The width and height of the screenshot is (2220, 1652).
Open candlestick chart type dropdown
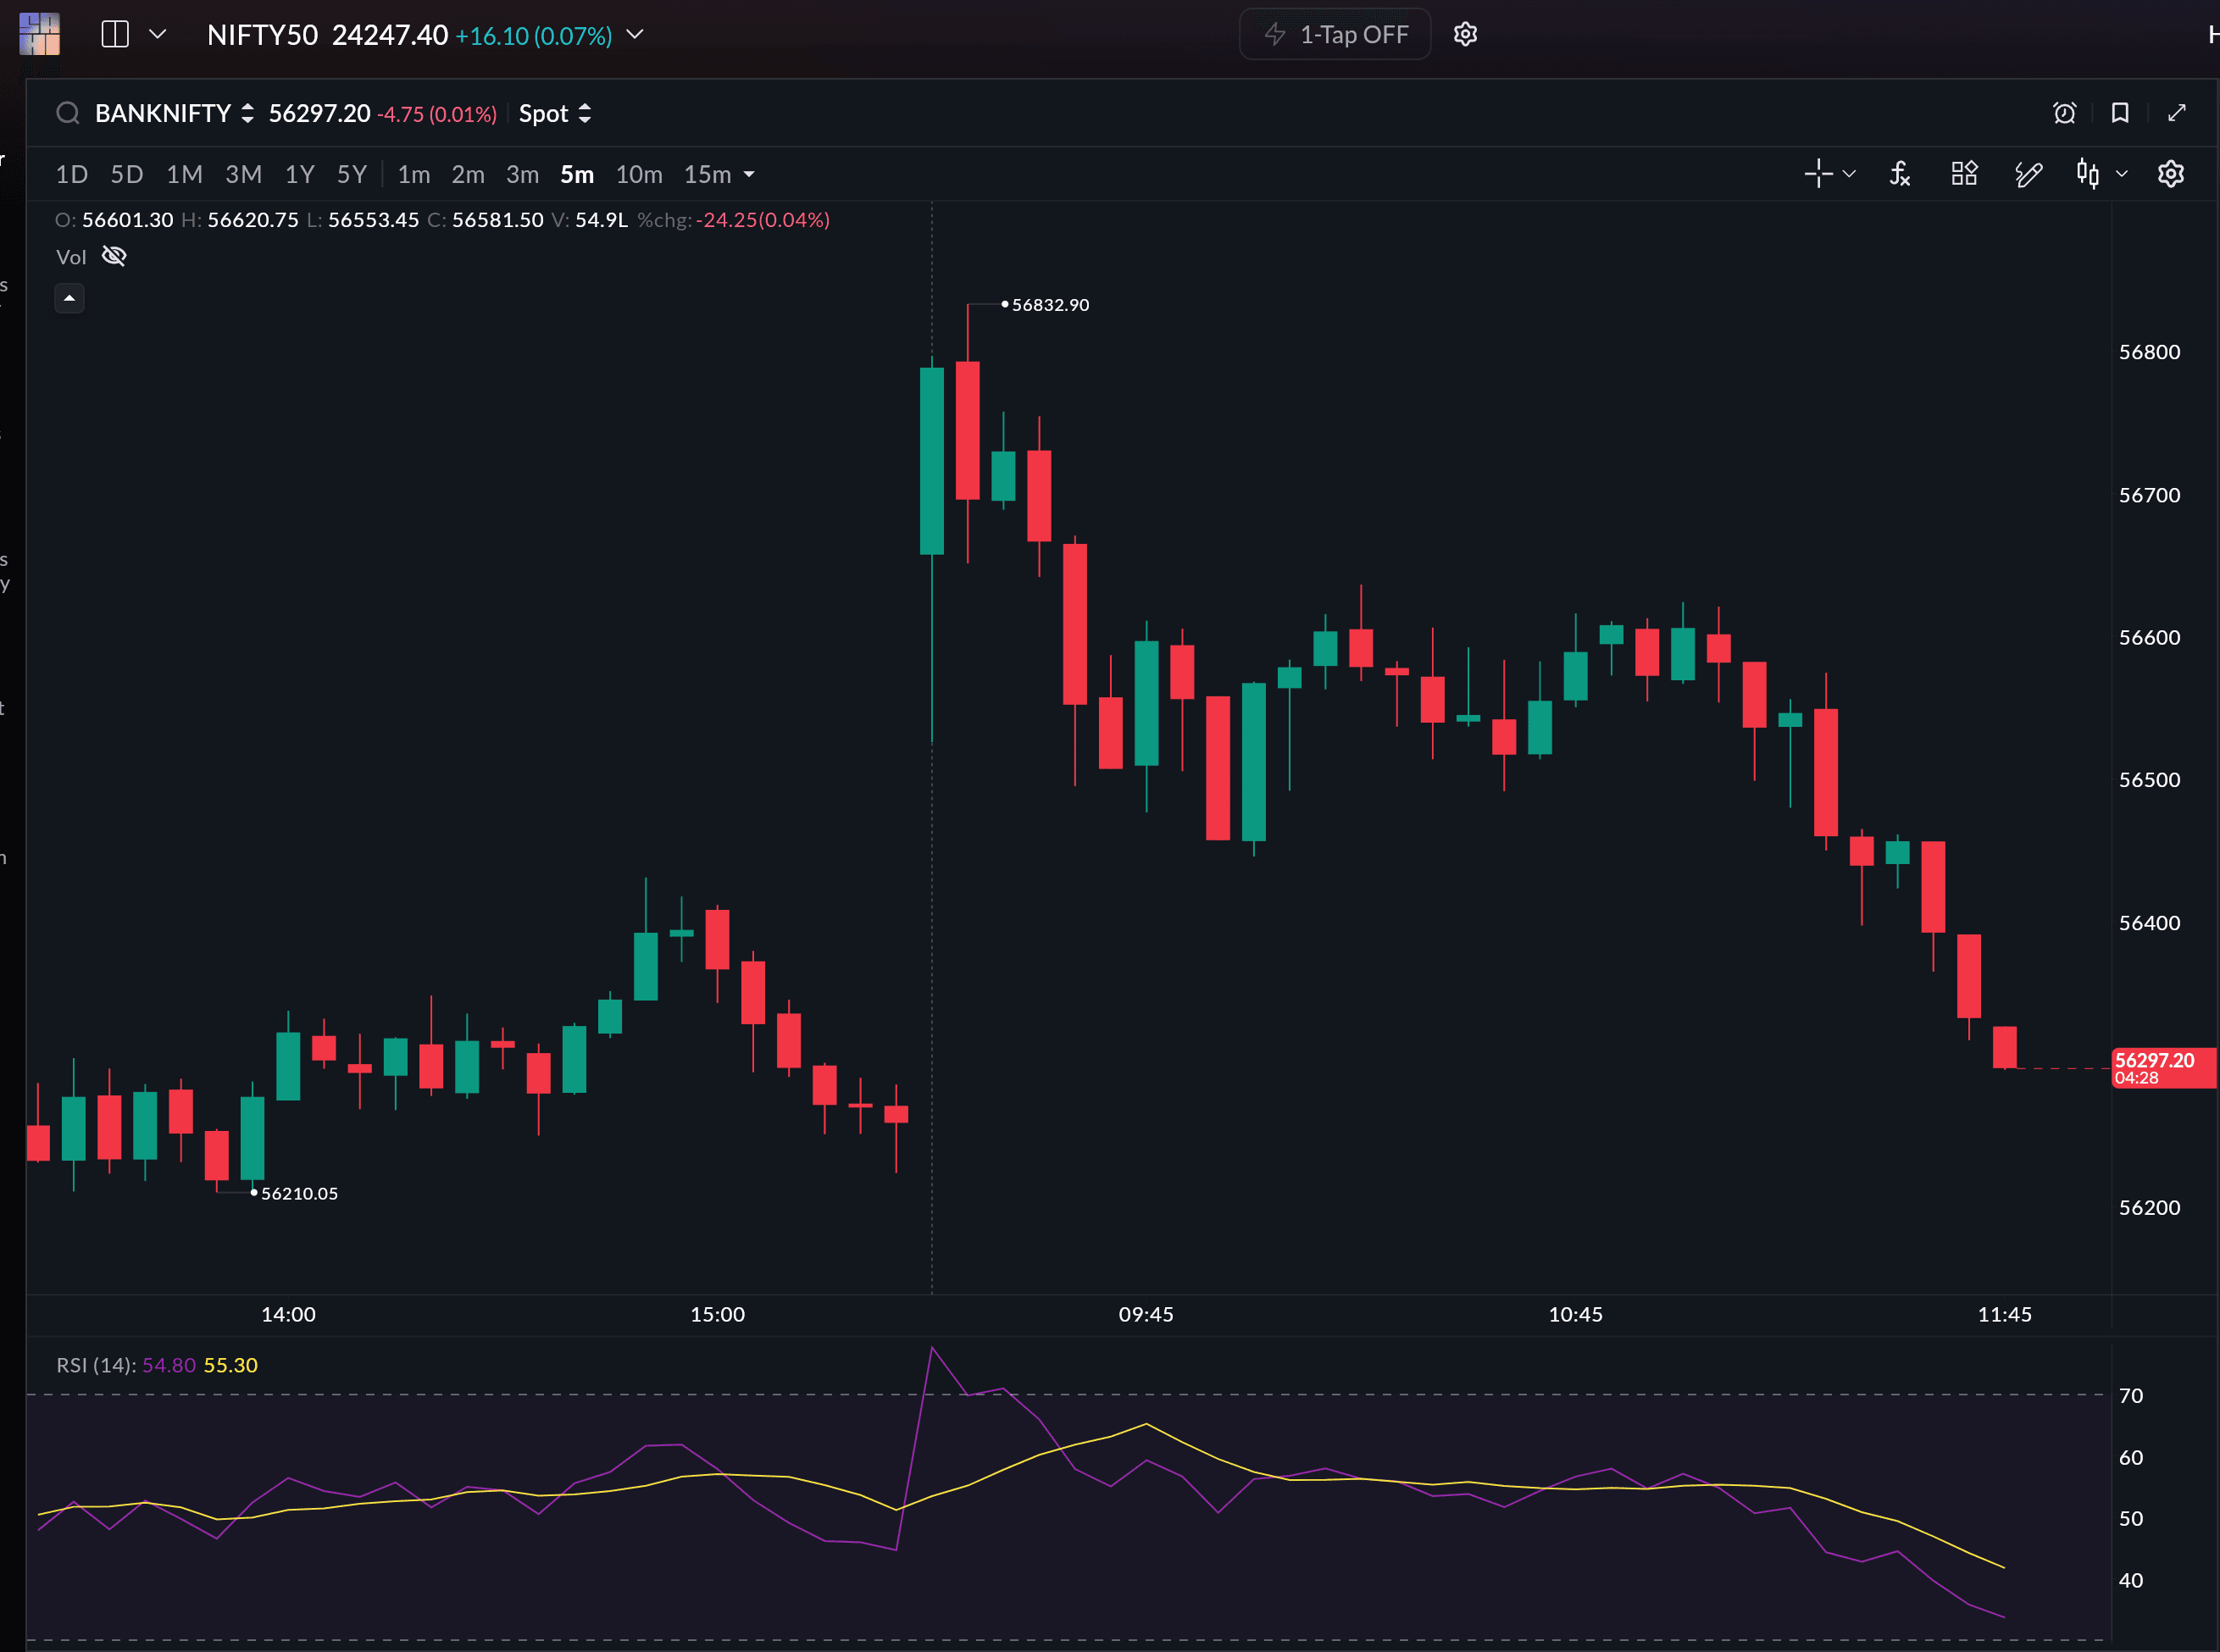coord(2100,174)
